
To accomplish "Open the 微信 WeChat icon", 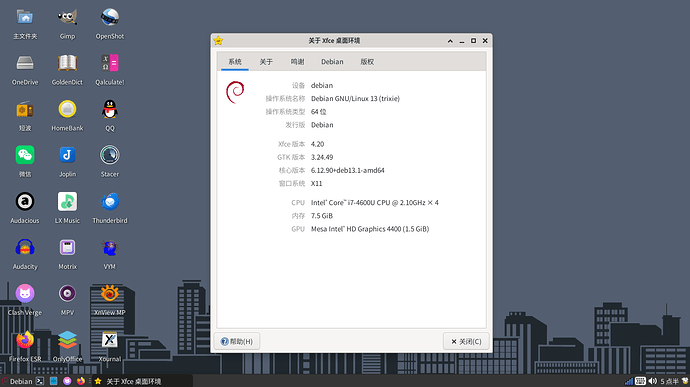I will pyautogui.click(x=25, y=155).
